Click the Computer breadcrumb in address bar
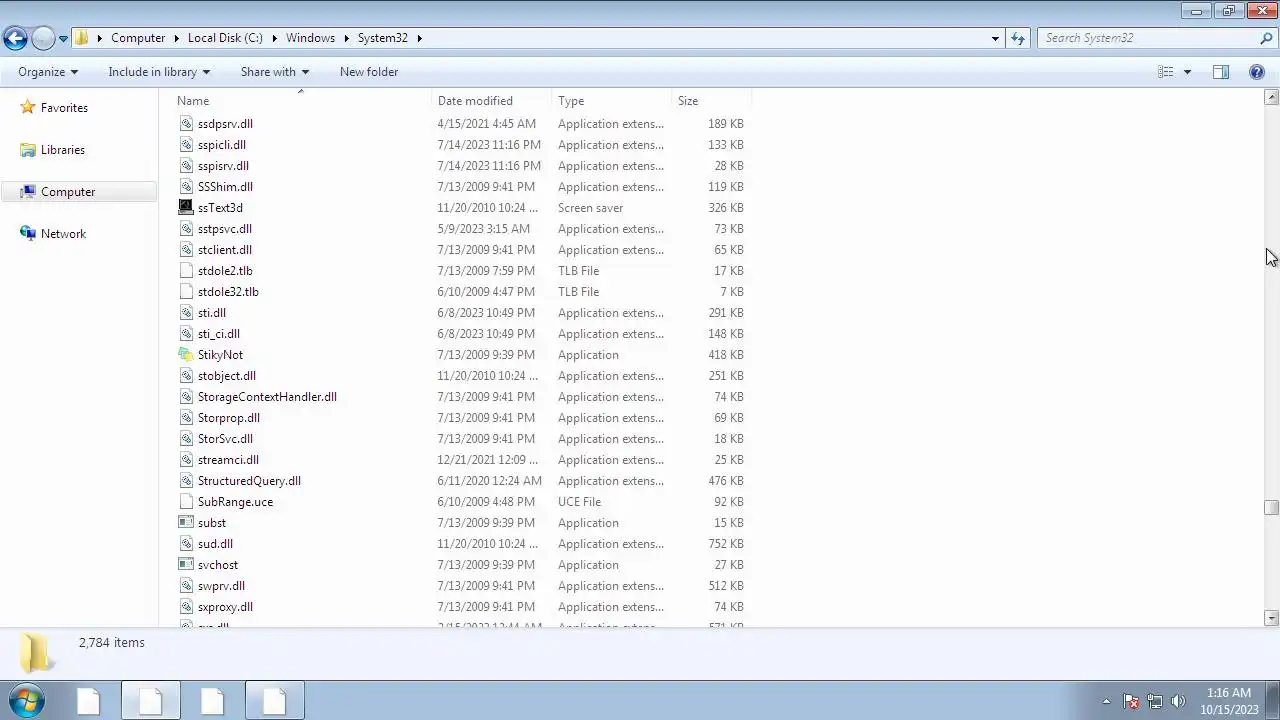 (x=138, y=38)
